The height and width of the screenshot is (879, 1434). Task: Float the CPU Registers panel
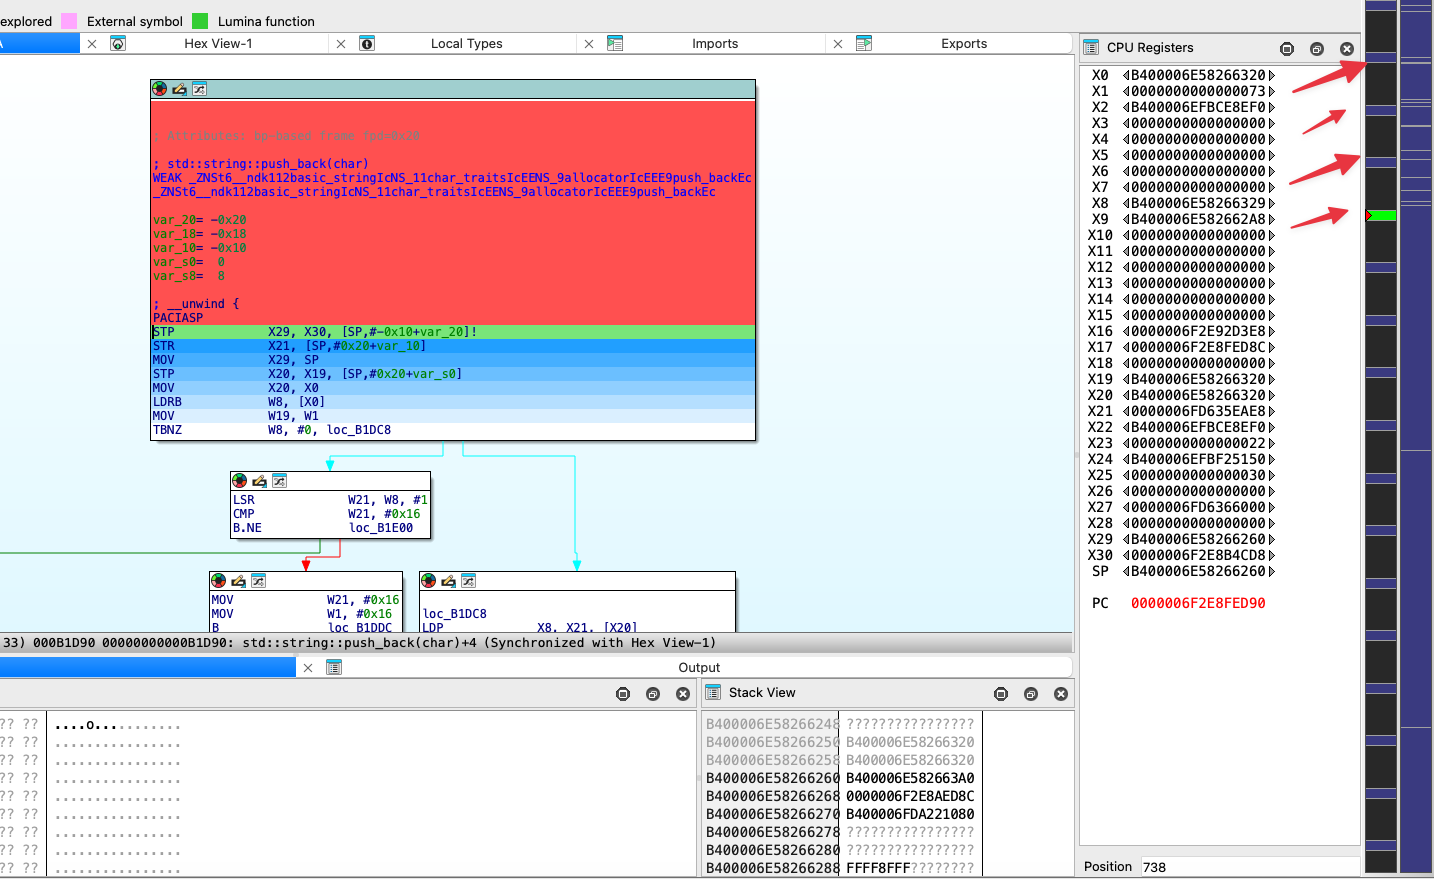click(x=1317, y=49)
